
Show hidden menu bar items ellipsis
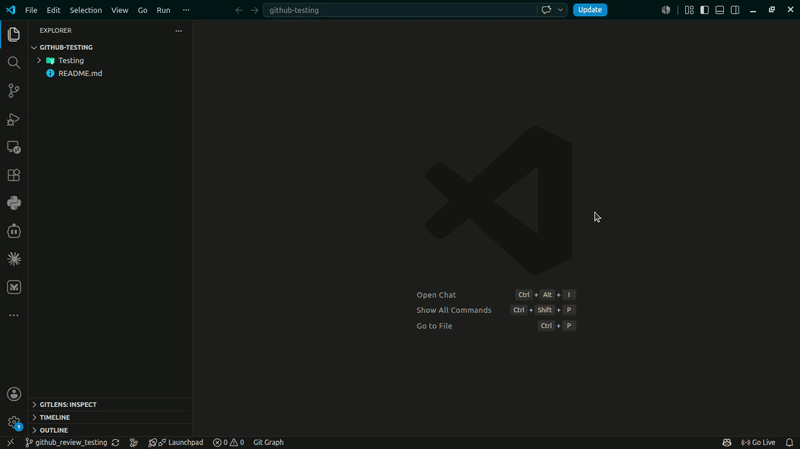186,10
